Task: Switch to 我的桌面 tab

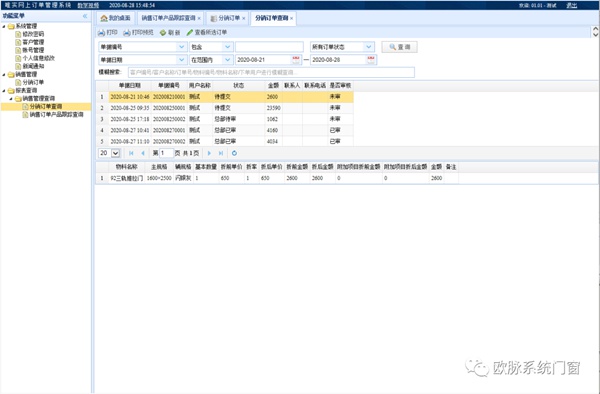Action: (115, 18)
